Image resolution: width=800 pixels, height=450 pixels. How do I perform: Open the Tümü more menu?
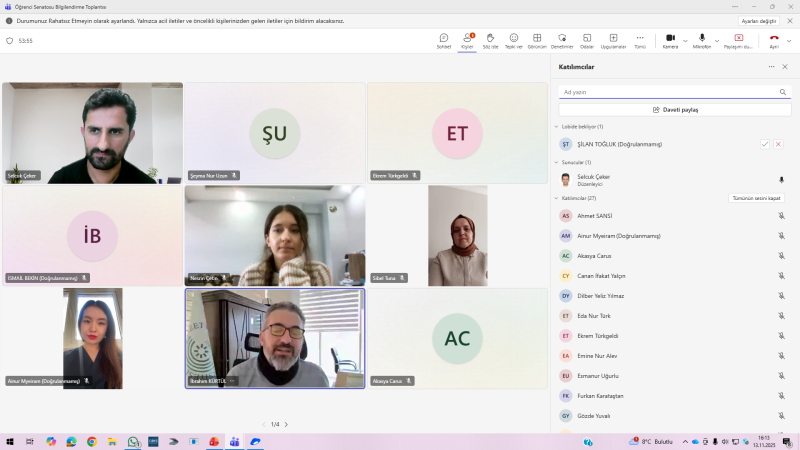pyautogui.click(x=640, y=40)
